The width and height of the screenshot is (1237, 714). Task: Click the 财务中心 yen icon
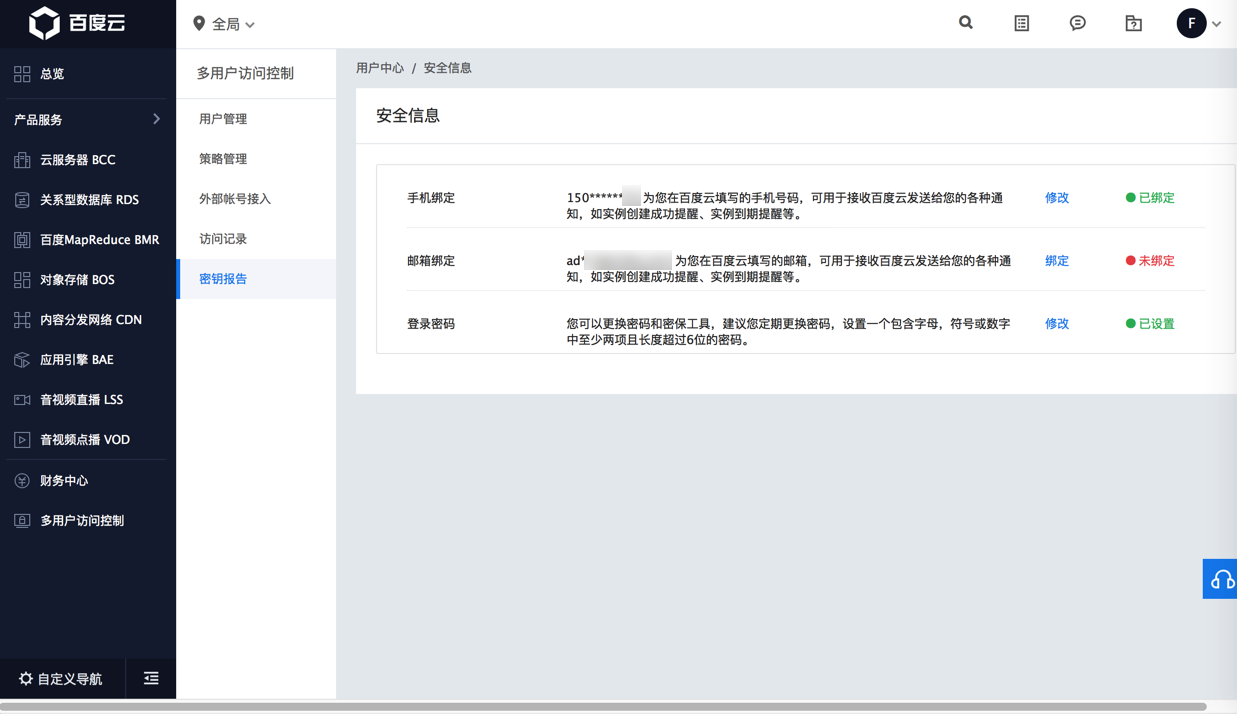[22, 481]
